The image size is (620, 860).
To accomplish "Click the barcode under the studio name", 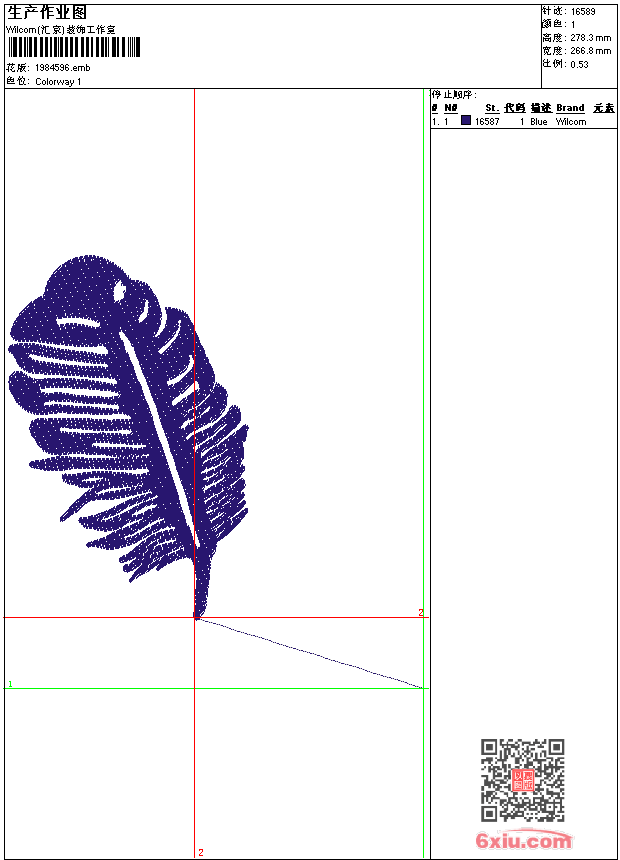I will (x=74, y=47).
